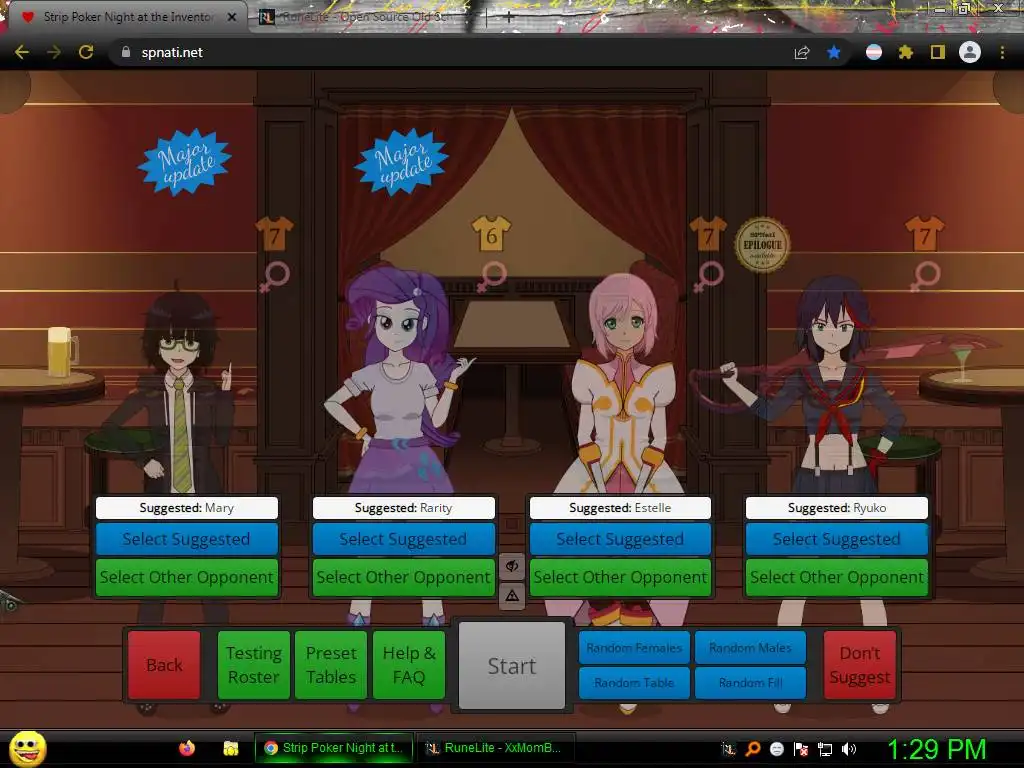1024x768 pixels.
Task: Click Rarity's female gender symbol
Action: point(491,277)
